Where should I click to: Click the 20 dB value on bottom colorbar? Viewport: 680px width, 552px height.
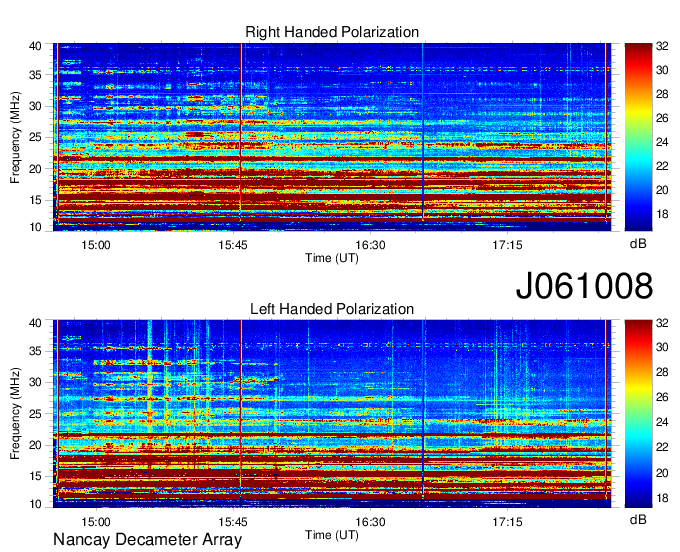tap(662, 473)
